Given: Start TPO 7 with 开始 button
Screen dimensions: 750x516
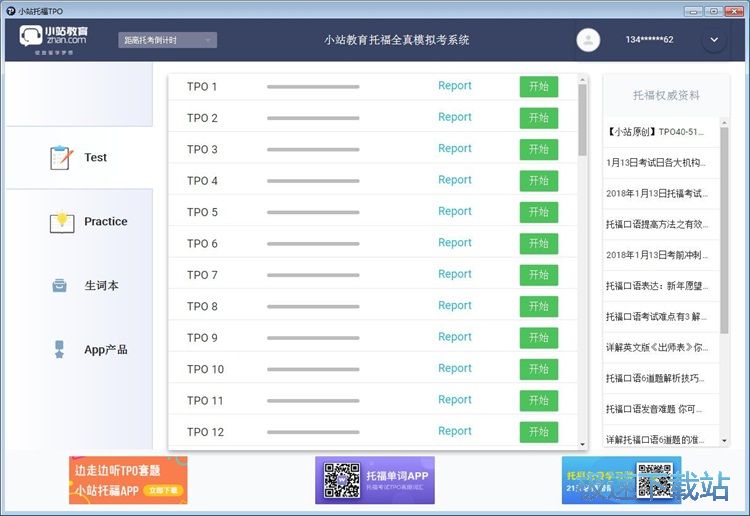Looking at the screenshot, I should point(539,275).
